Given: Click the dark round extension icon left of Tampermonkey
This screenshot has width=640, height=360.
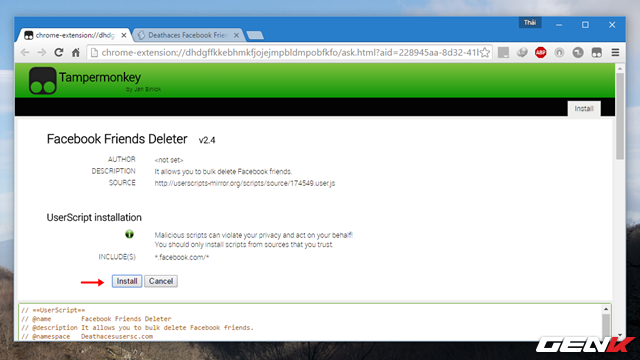Looking at the screenshot, I should (578, 52).
